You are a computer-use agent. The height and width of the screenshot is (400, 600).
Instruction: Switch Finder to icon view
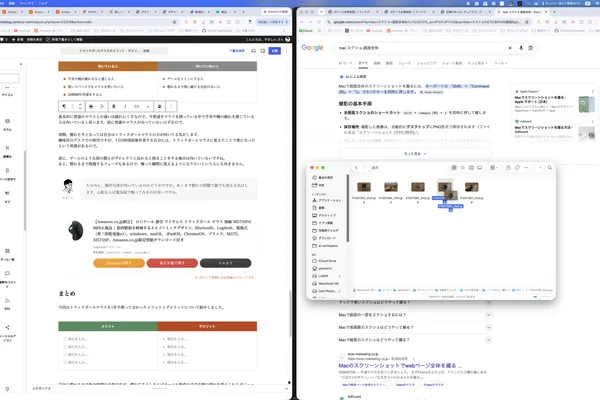pyautogui.click(x=454, y=168)
